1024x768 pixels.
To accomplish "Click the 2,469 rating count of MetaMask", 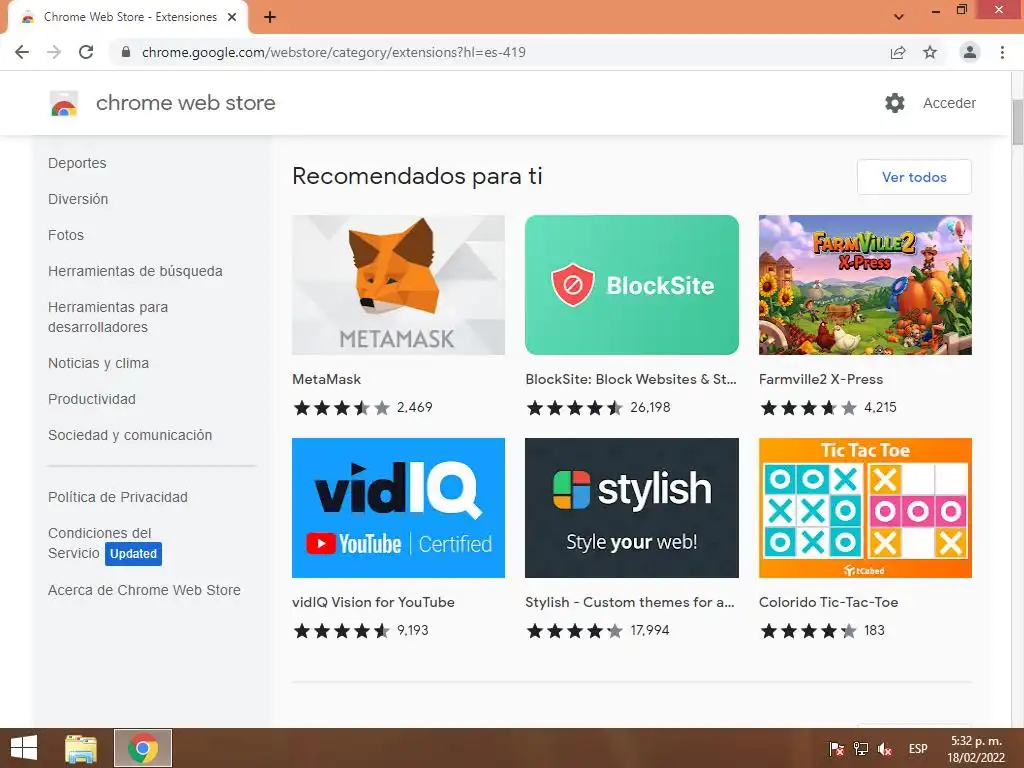I will [415, 408].
